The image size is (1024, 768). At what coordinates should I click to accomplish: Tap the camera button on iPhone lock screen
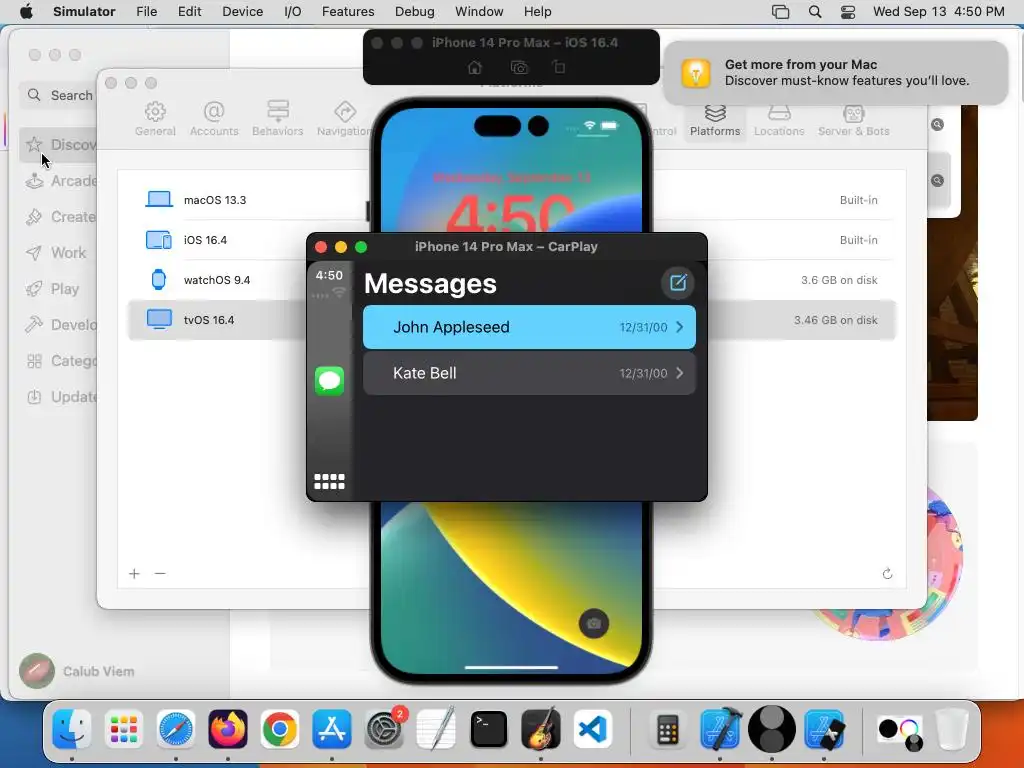point(594,624)
